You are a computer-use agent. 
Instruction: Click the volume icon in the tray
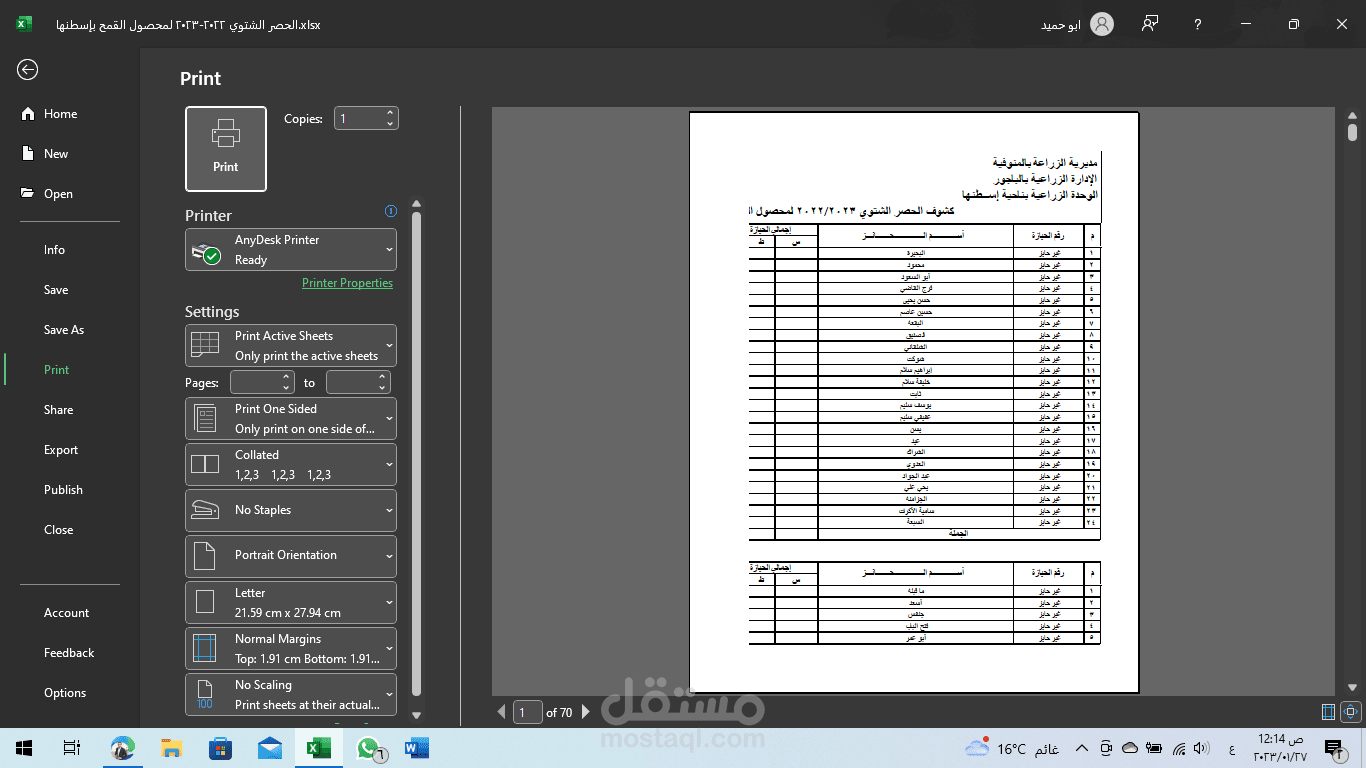coord(1201,748)
